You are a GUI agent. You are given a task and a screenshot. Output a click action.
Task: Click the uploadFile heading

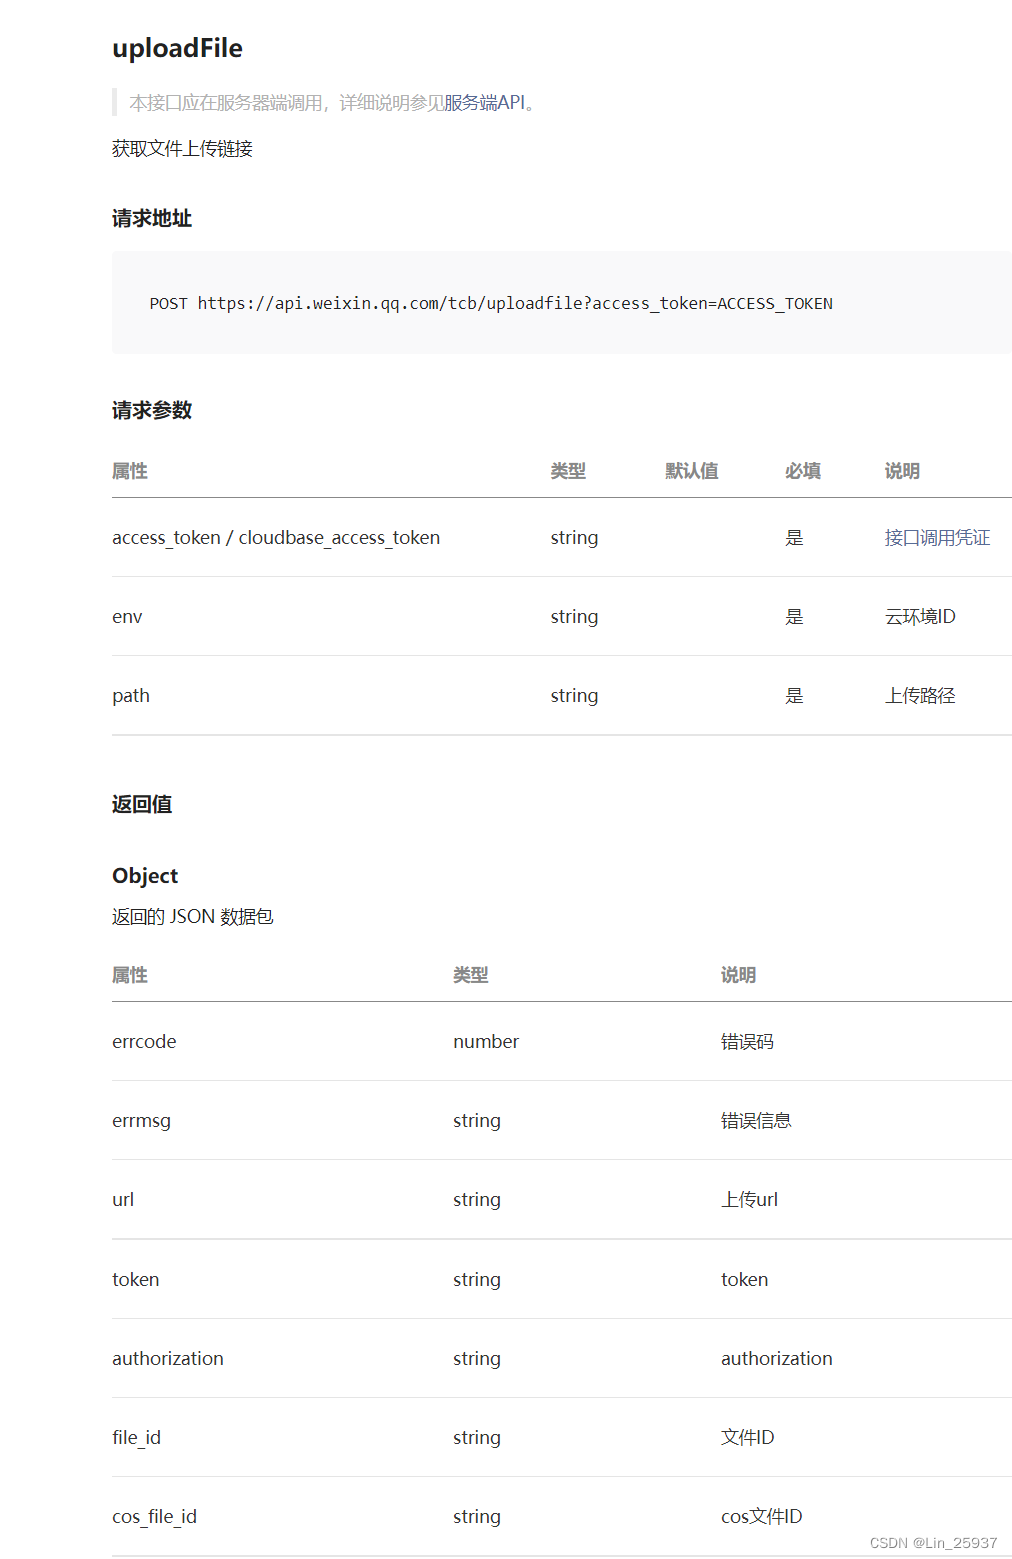[177, 48]
